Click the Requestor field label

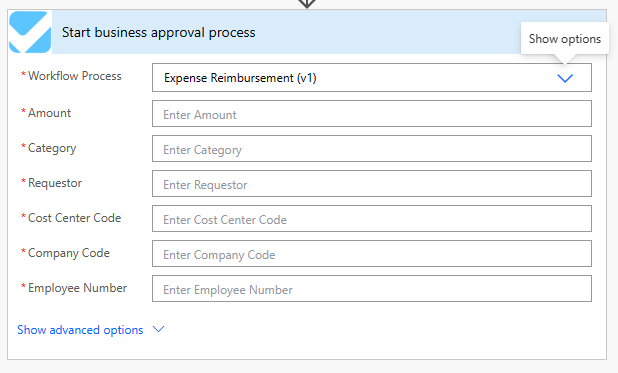point(55,183)
